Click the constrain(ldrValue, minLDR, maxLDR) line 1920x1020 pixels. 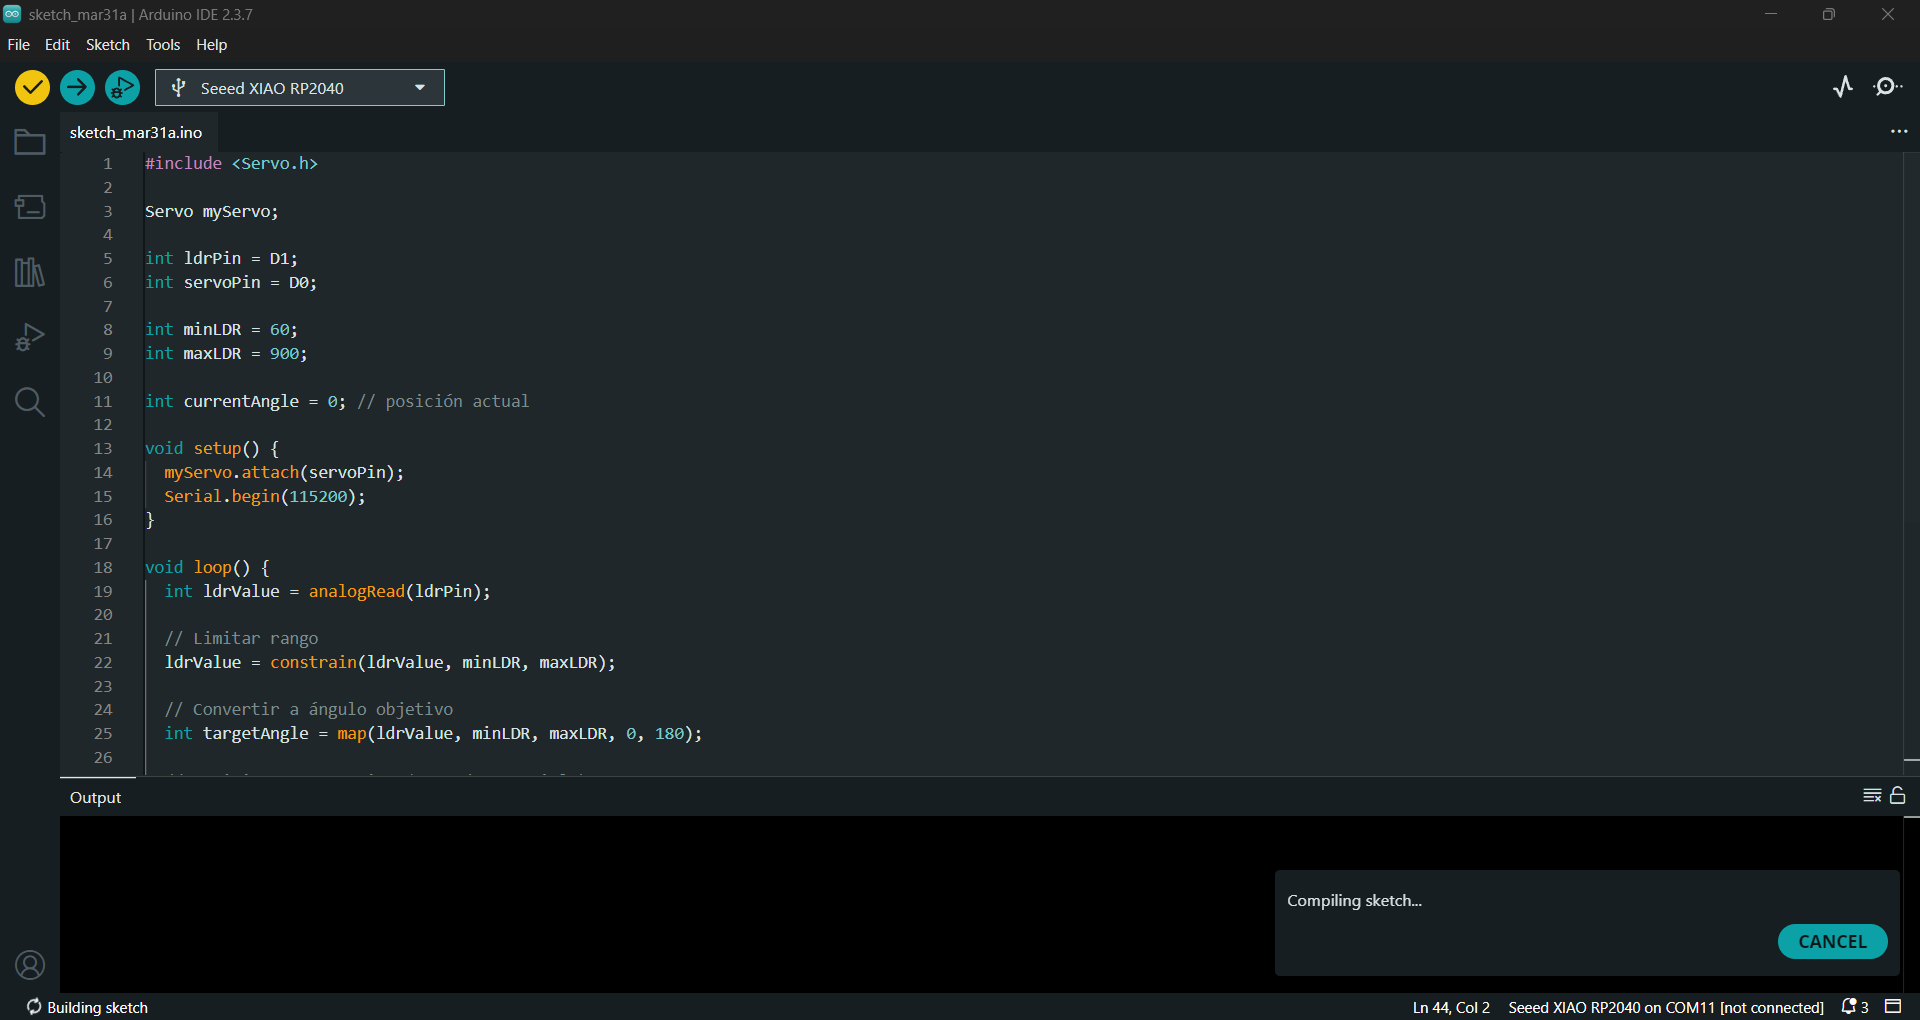pyautogui.click(x=390, y=662)
